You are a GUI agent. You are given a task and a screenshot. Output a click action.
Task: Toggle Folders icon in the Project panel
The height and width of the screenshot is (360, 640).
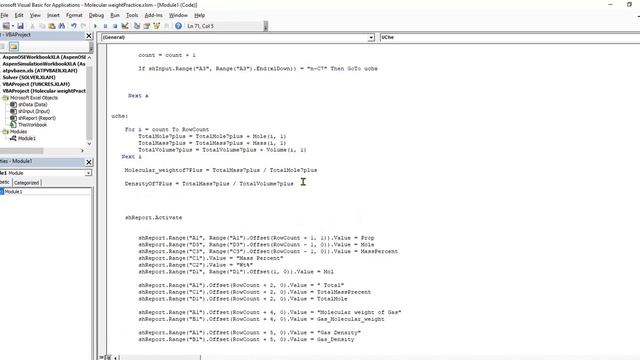point(13,46)
